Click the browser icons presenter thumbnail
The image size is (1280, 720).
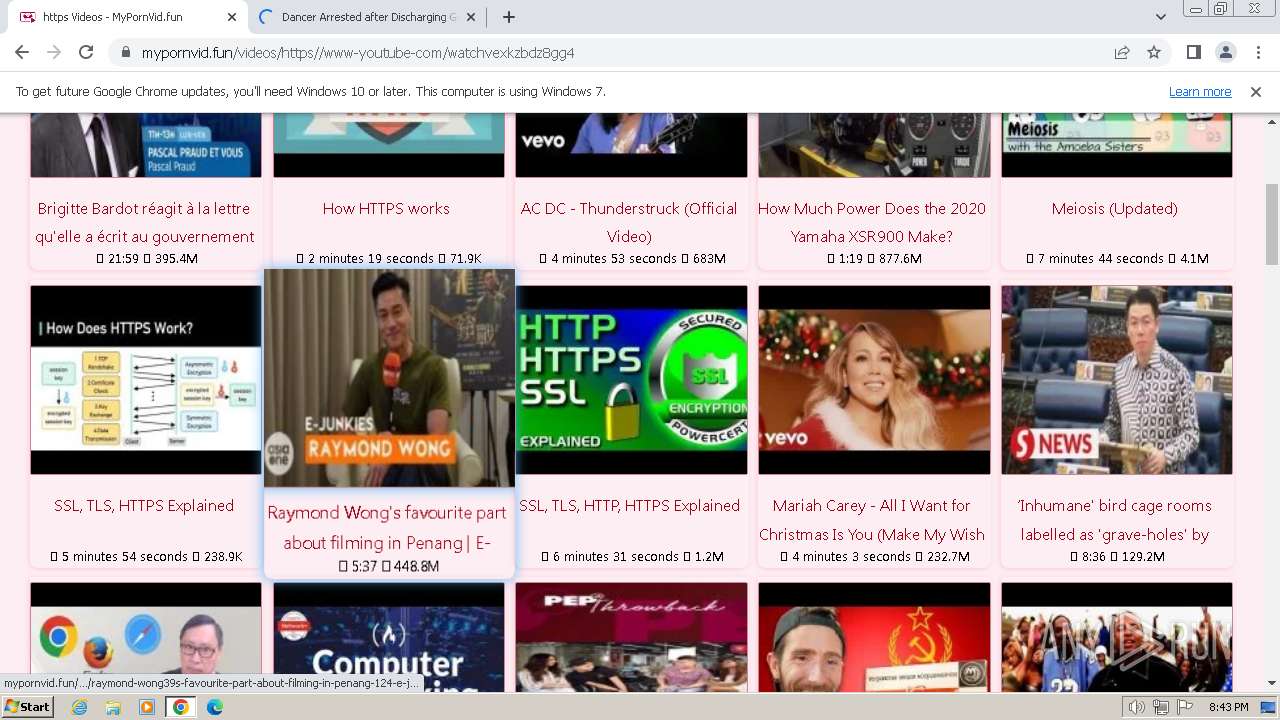[x=146, y=638]
